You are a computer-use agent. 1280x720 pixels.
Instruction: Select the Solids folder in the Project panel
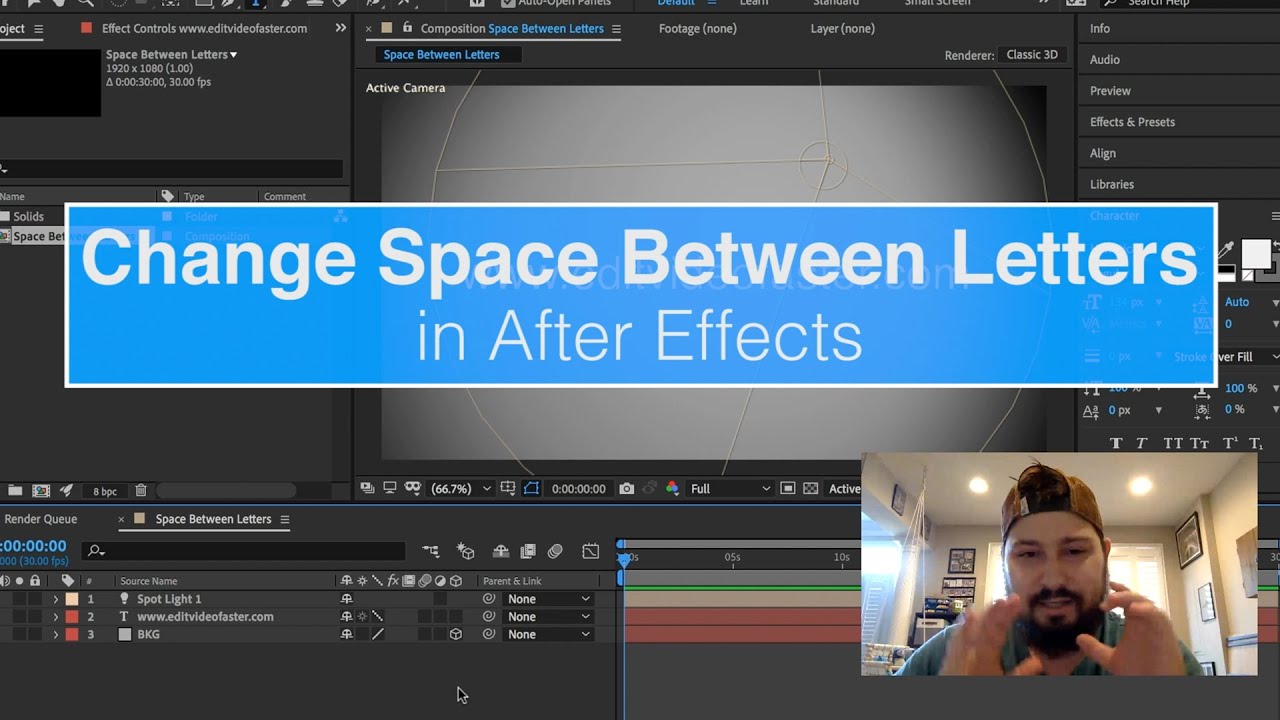pyautogui.click(x=28, y=216)
